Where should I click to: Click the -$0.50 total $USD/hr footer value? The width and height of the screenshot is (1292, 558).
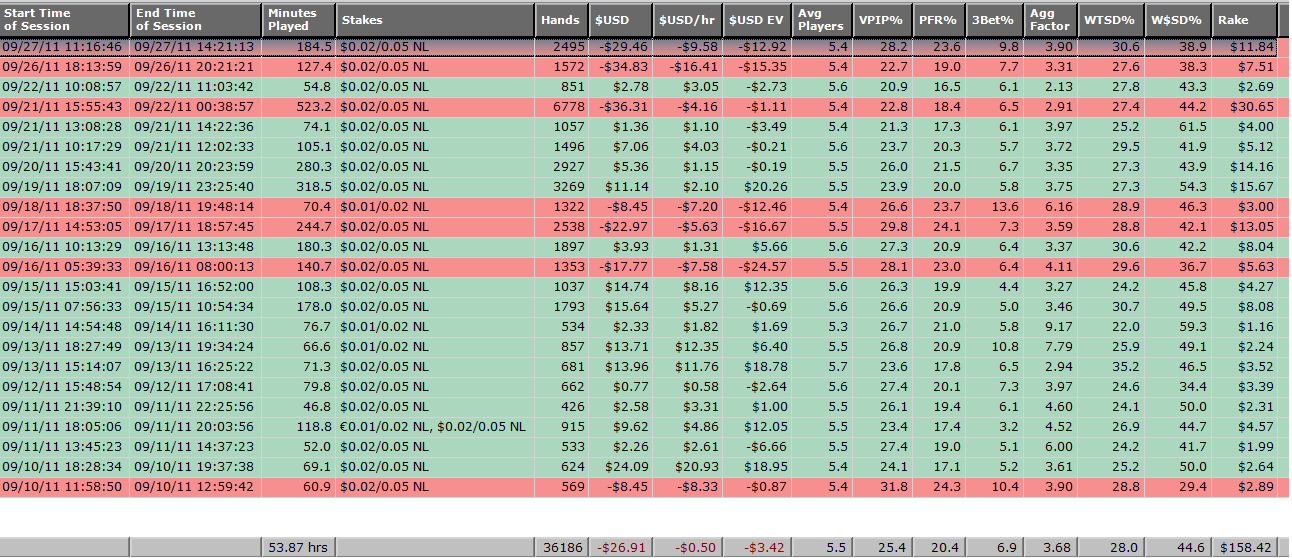[687, 548]
